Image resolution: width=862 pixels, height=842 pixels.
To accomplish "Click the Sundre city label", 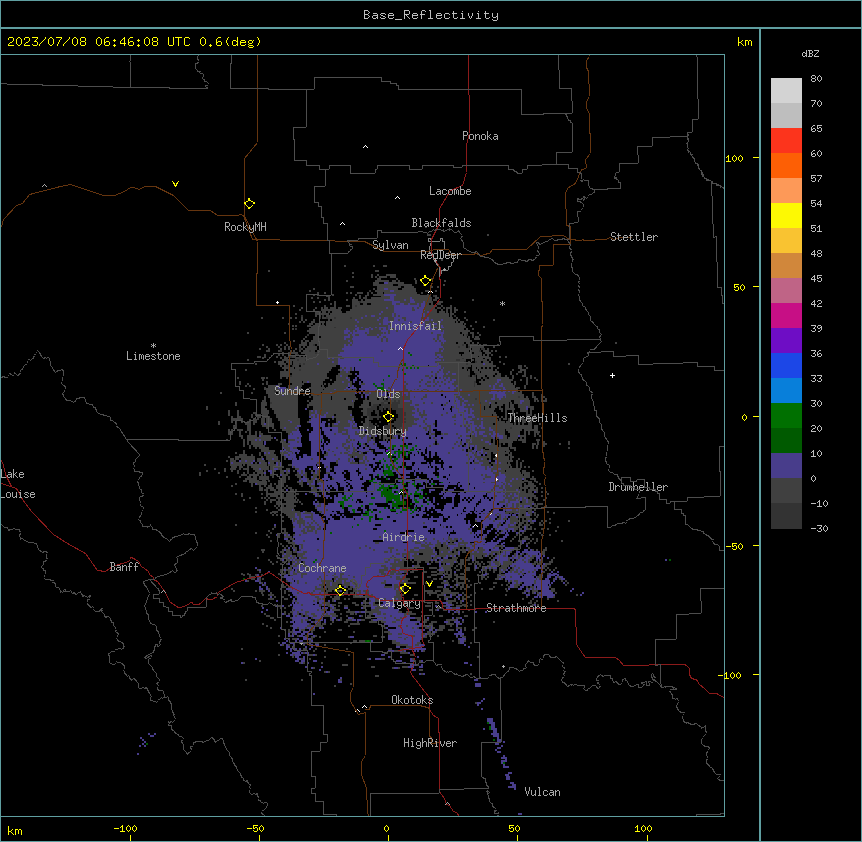I will (292, 391).
